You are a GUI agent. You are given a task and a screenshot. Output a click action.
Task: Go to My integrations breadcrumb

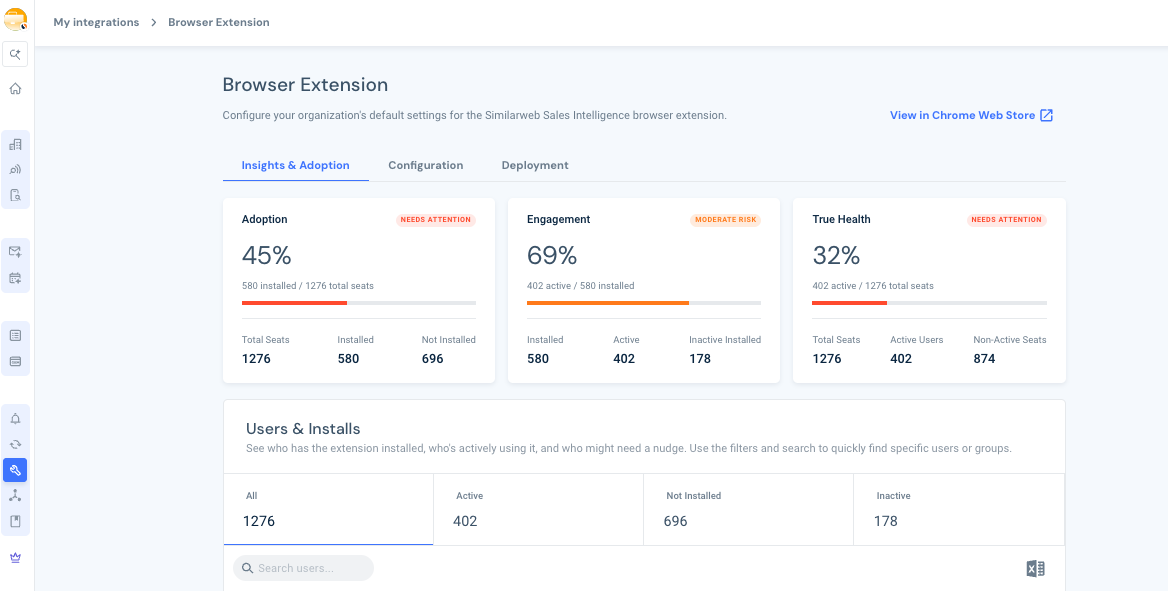[96, 22]
